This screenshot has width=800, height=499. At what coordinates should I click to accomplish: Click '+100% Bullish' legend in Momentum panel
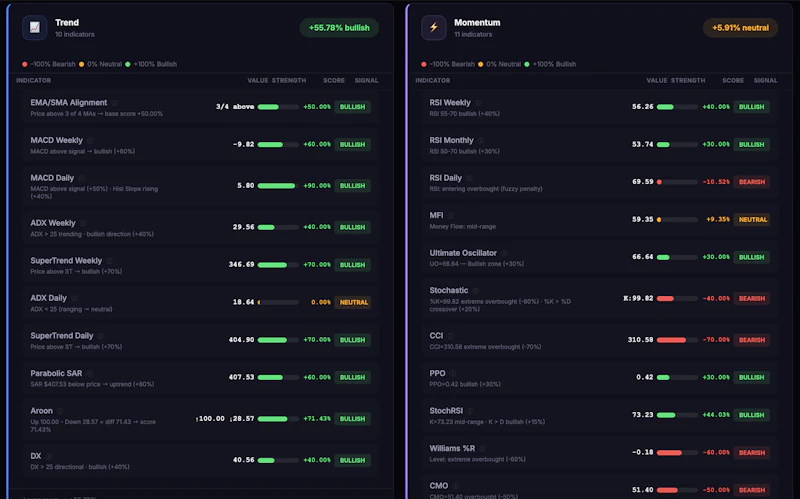(550, 64)
